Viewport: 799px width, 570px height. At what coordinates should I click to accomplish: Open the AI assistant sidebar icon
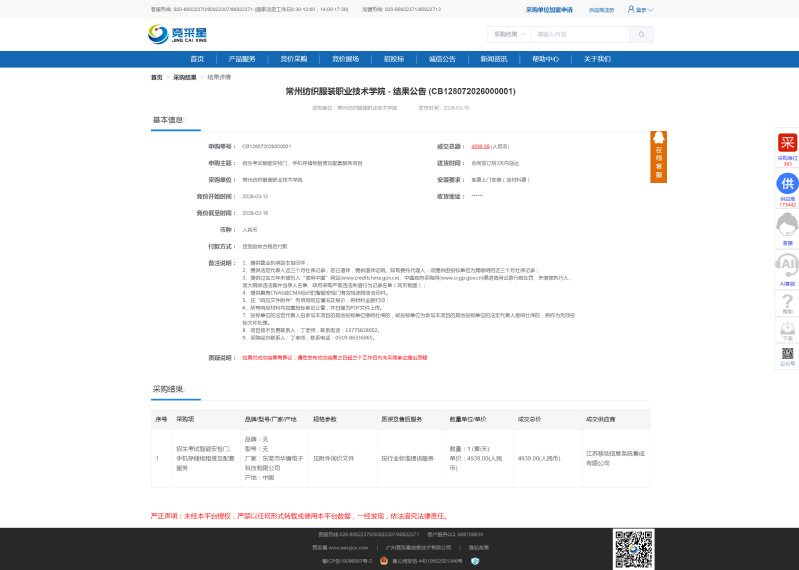pyautogui.click(x=787, y=266)
